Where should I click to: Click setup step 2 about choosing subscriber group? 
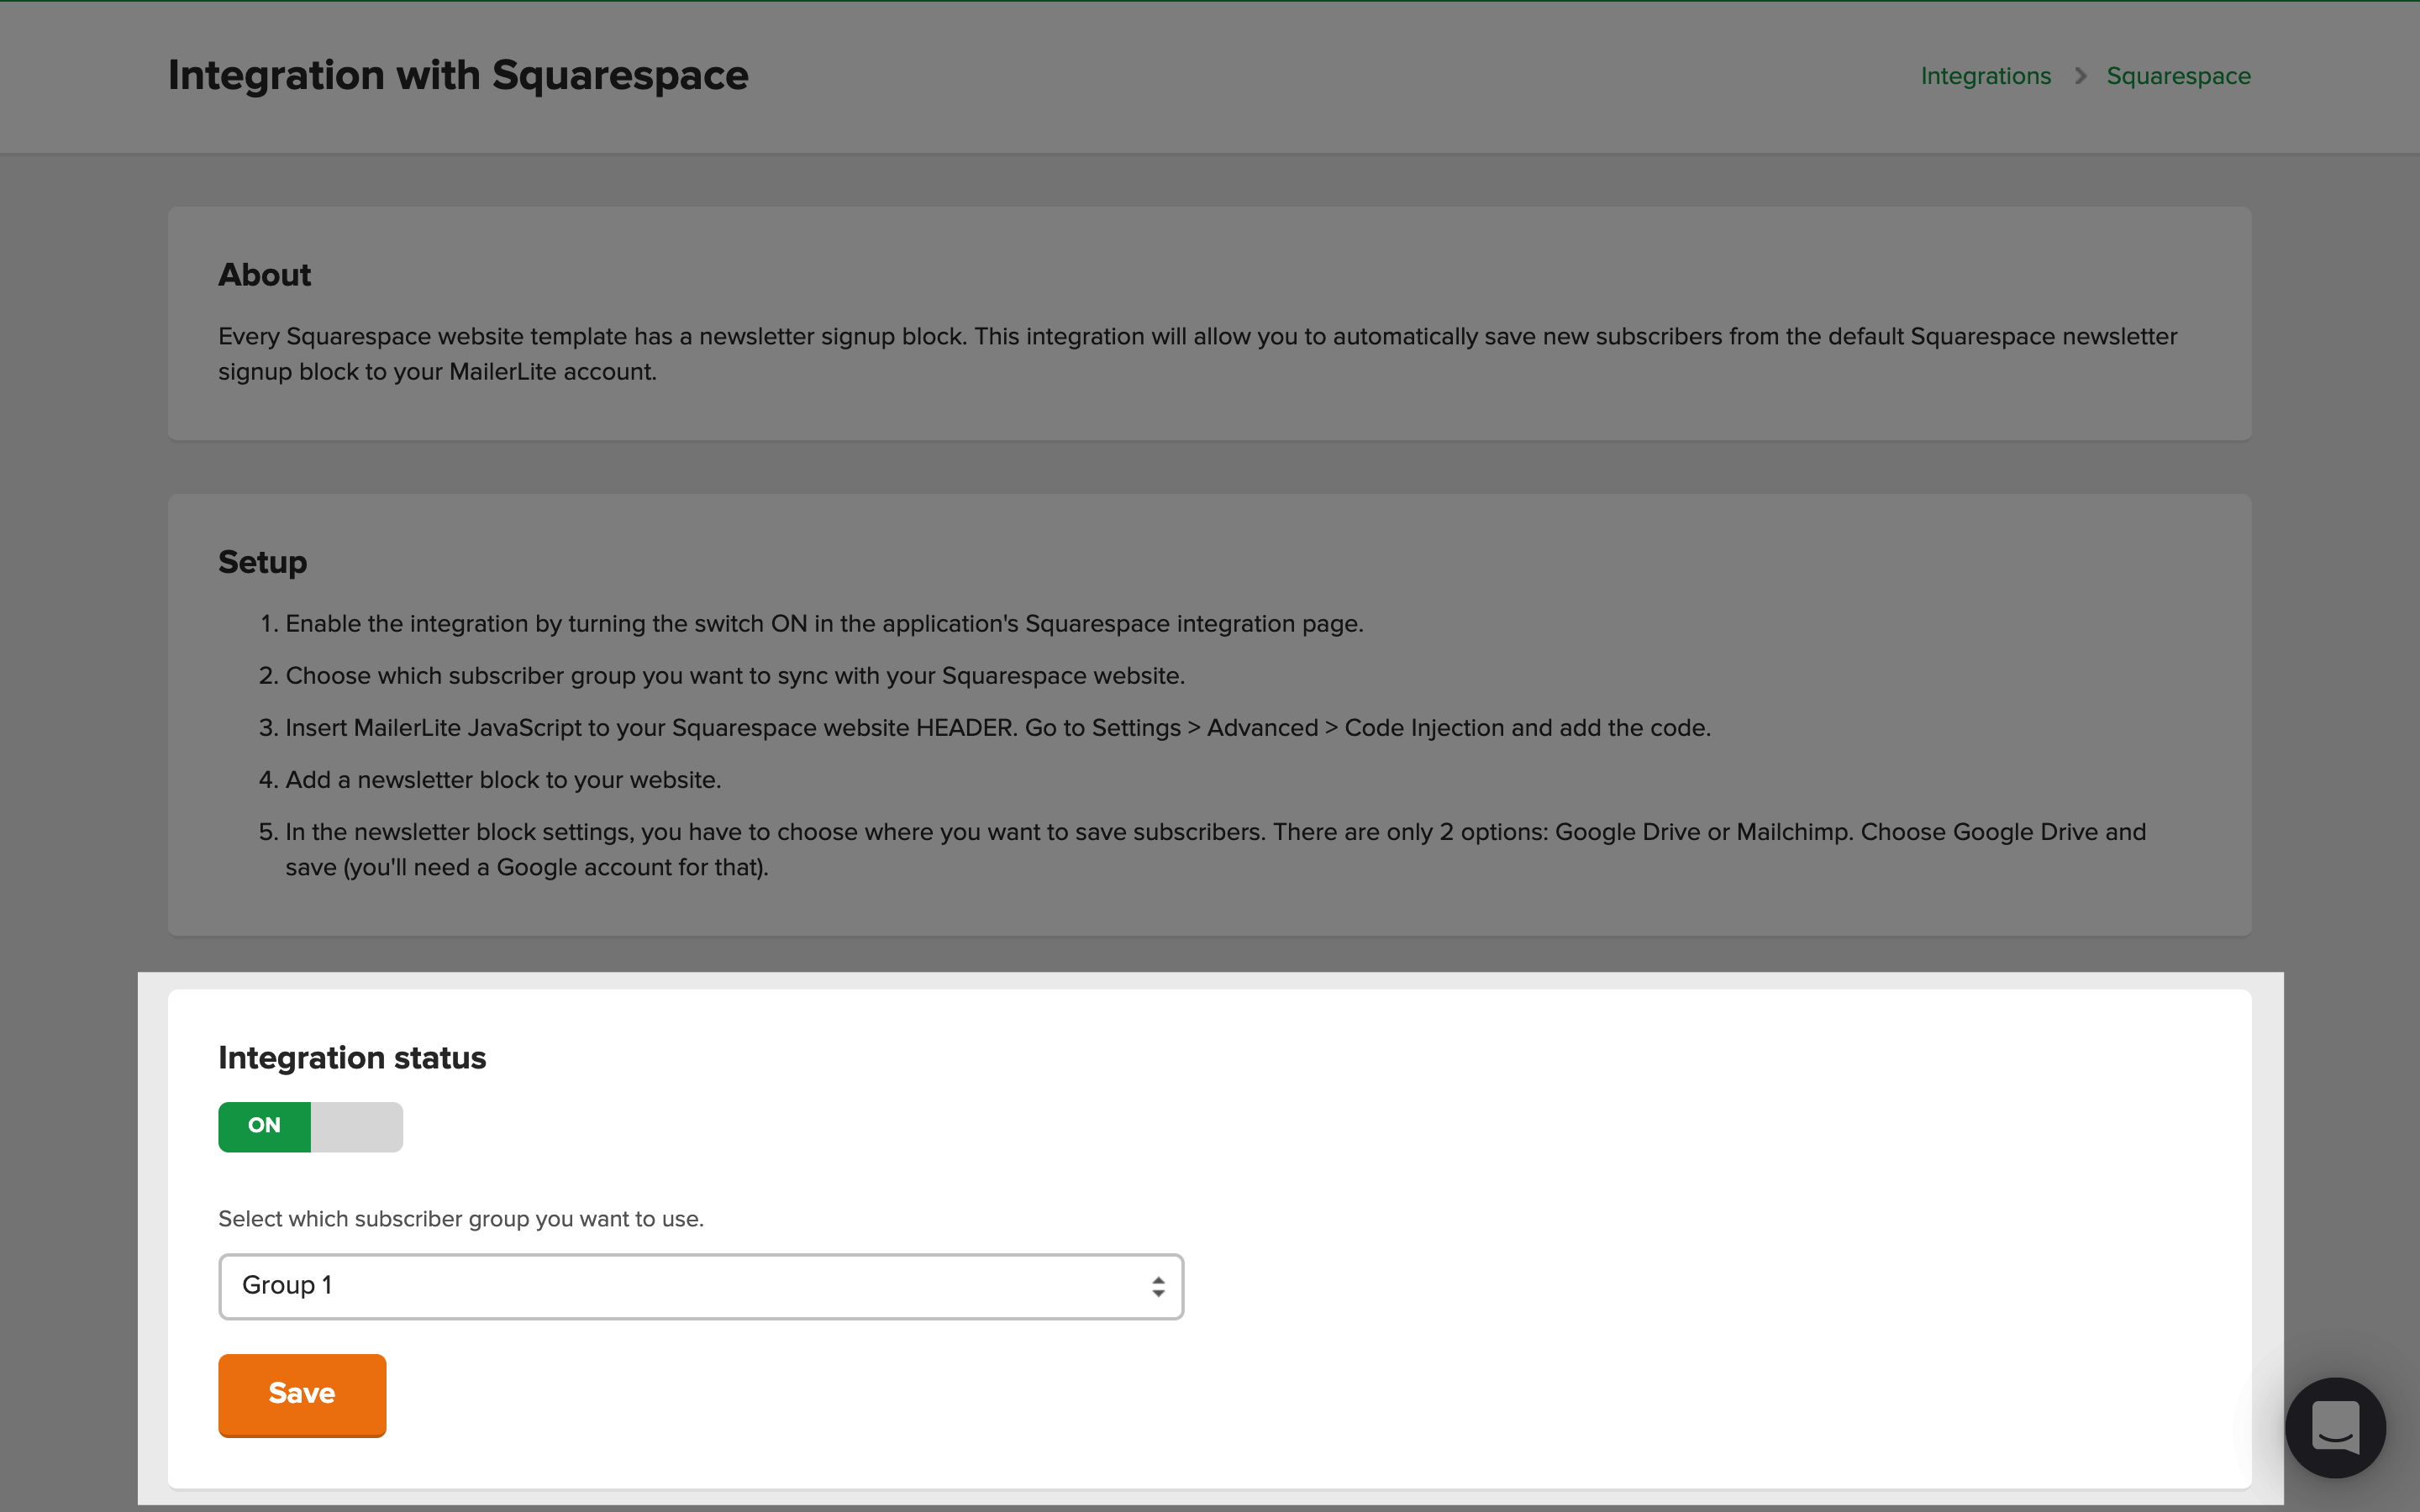click(735, 676)
